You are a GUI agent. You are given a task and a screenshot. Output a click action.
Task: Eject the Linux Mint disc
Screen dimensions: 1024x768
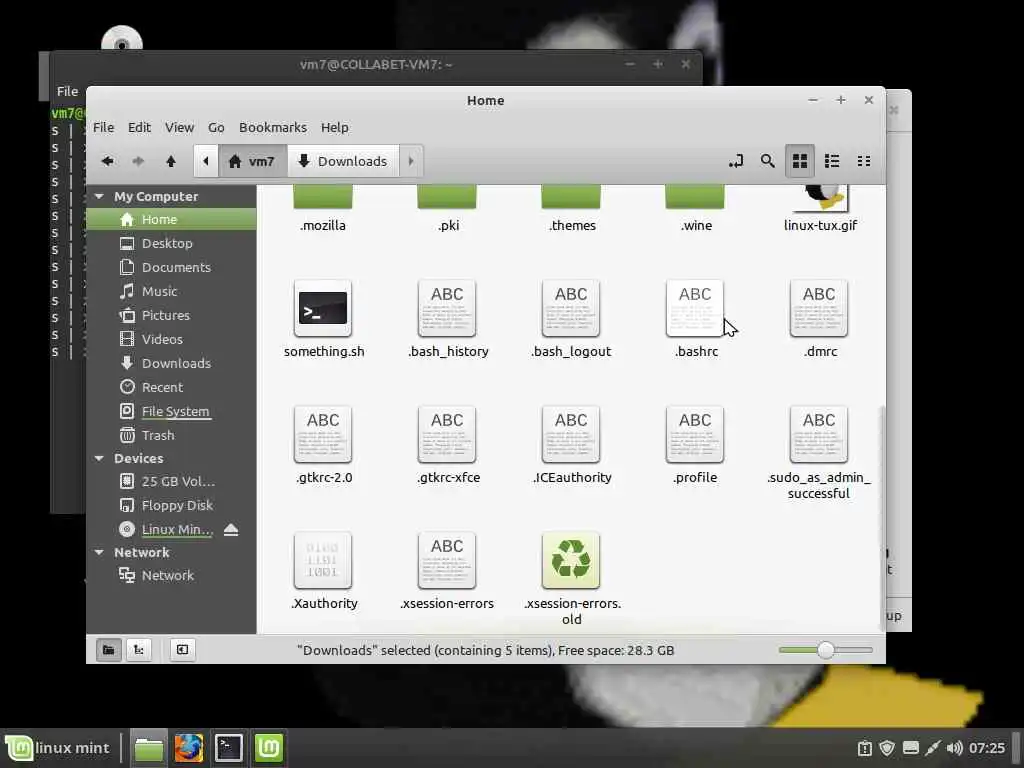click(231, 530)
